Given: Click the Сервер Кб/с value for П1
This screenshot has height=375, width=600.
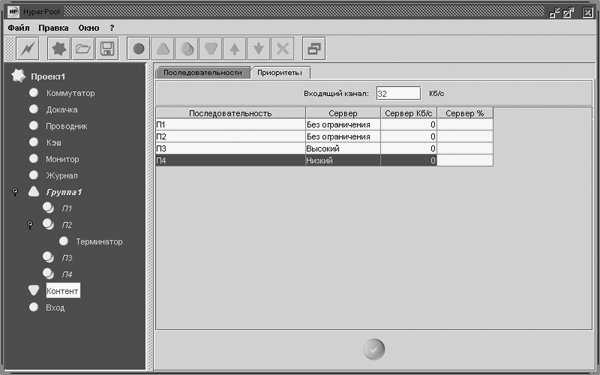Looking at the screenshot, I should tap(408, 125).
